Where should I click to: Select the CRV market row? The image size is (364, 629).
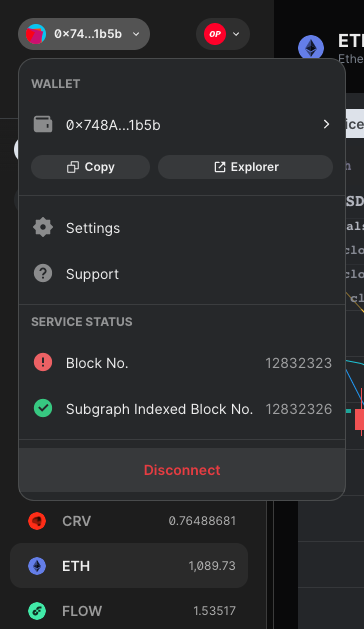(129, 521)
